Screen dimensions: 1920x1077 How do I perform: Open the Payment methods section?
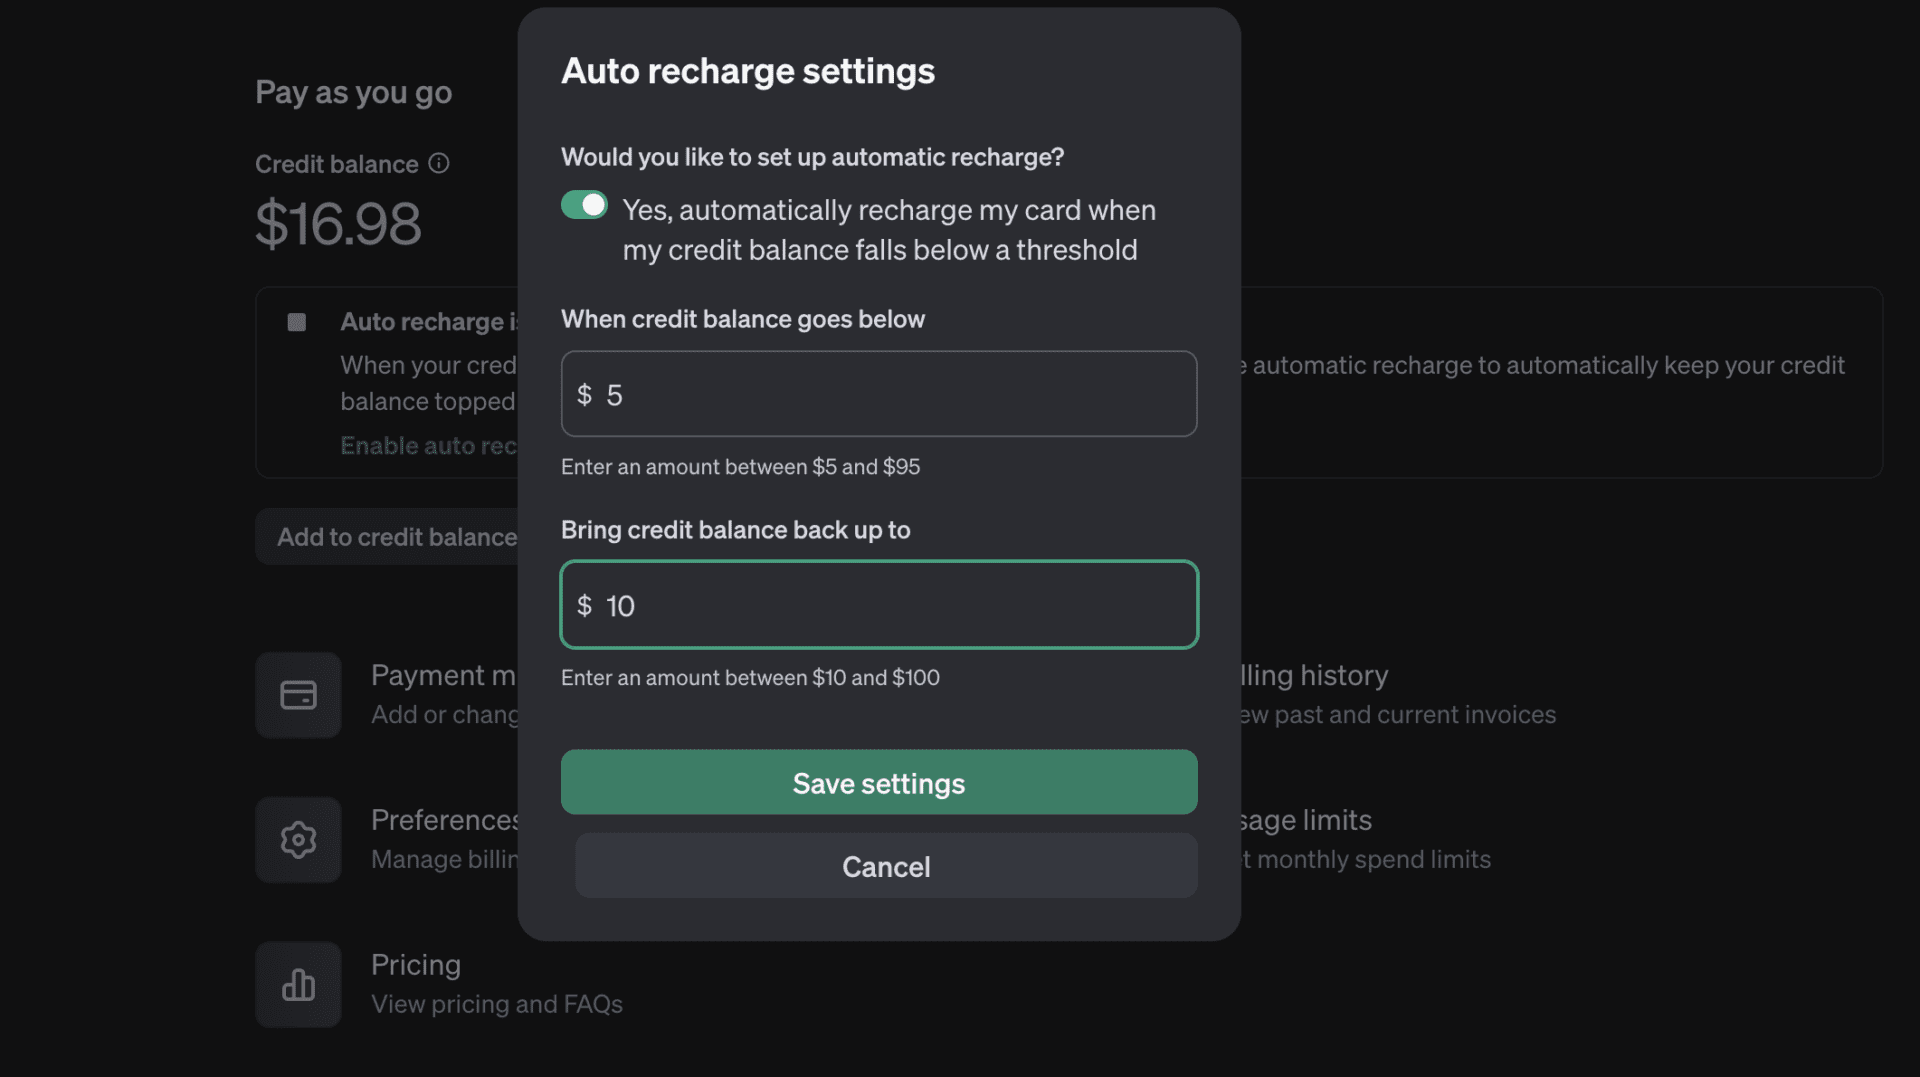pos(443,676)
